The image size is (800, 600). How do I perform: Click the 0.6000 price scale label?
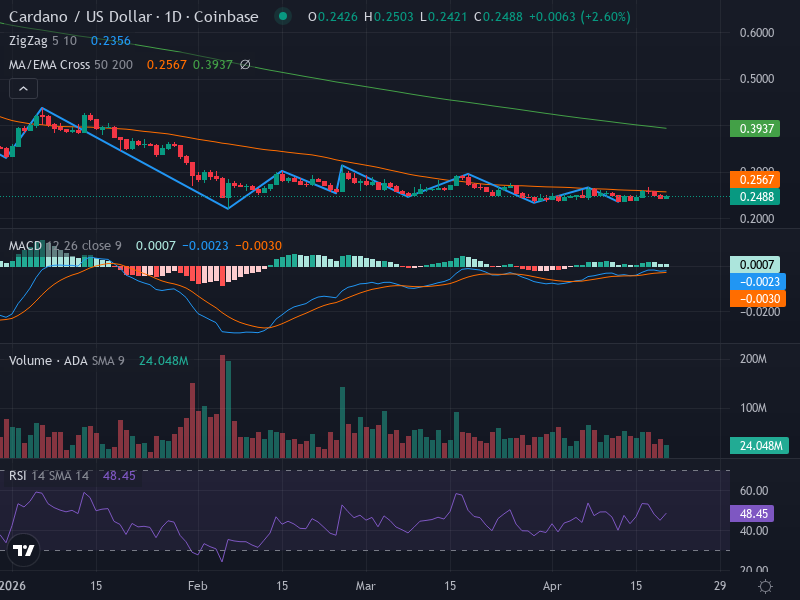click(x=757, y=33)
